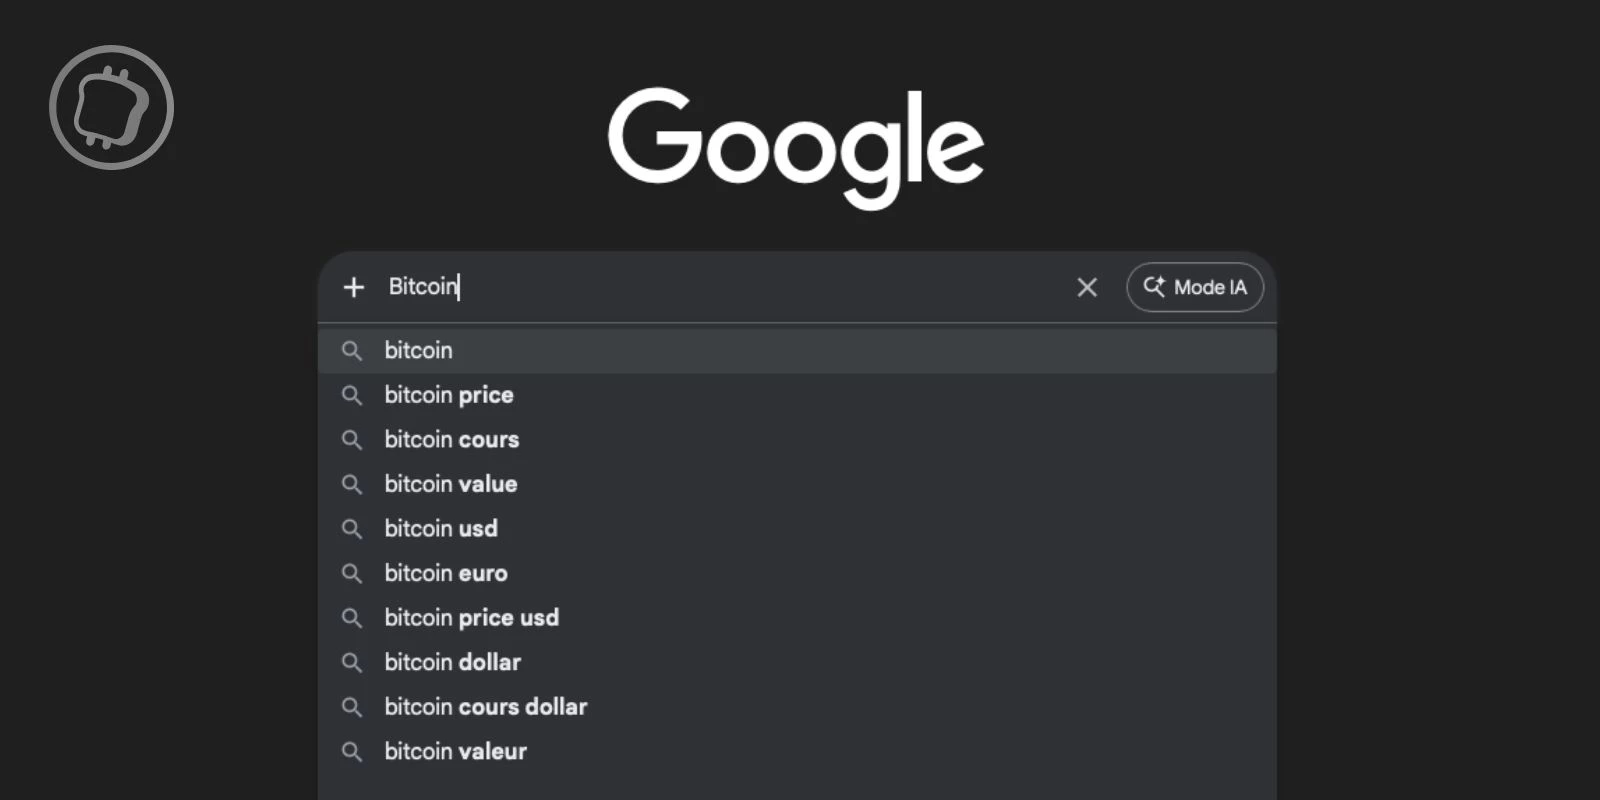Select the 'bitcoin price' suggestion
Viewport: 1600px width, 800px height.
pos(449,395)
